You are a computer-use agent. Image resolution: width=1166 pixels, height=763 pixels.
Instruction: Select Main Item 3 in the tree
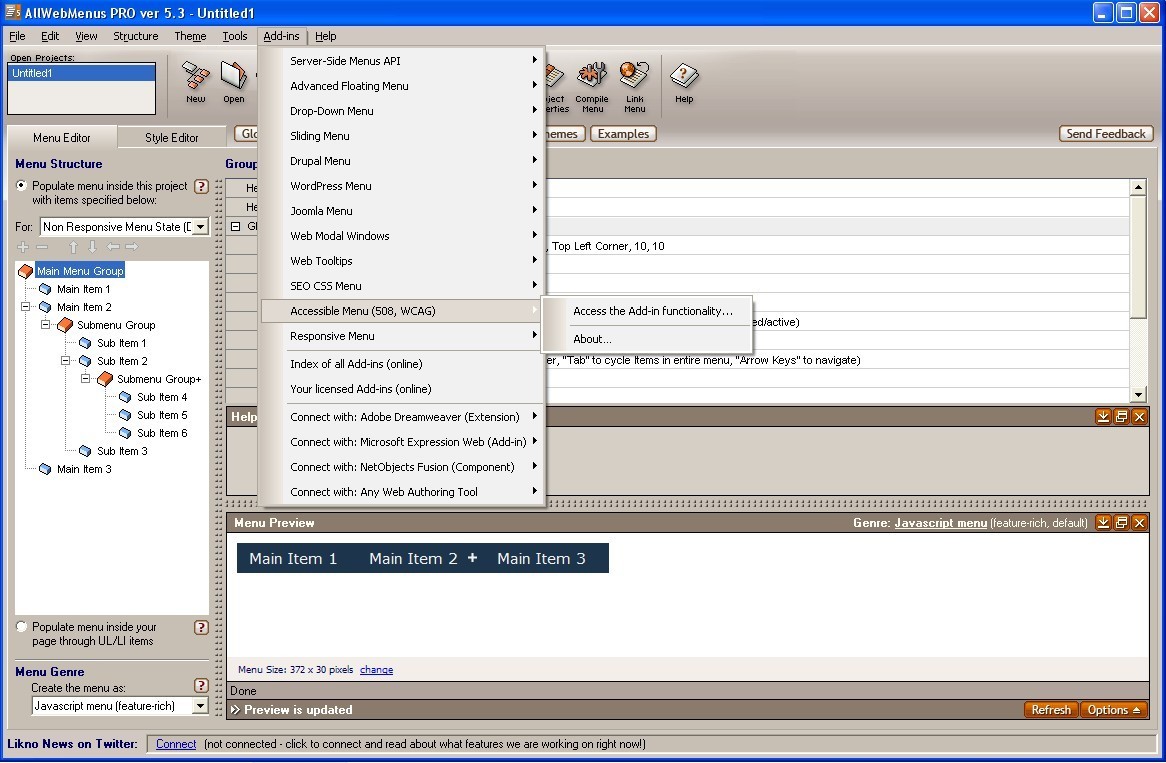[x=84, y=469]
